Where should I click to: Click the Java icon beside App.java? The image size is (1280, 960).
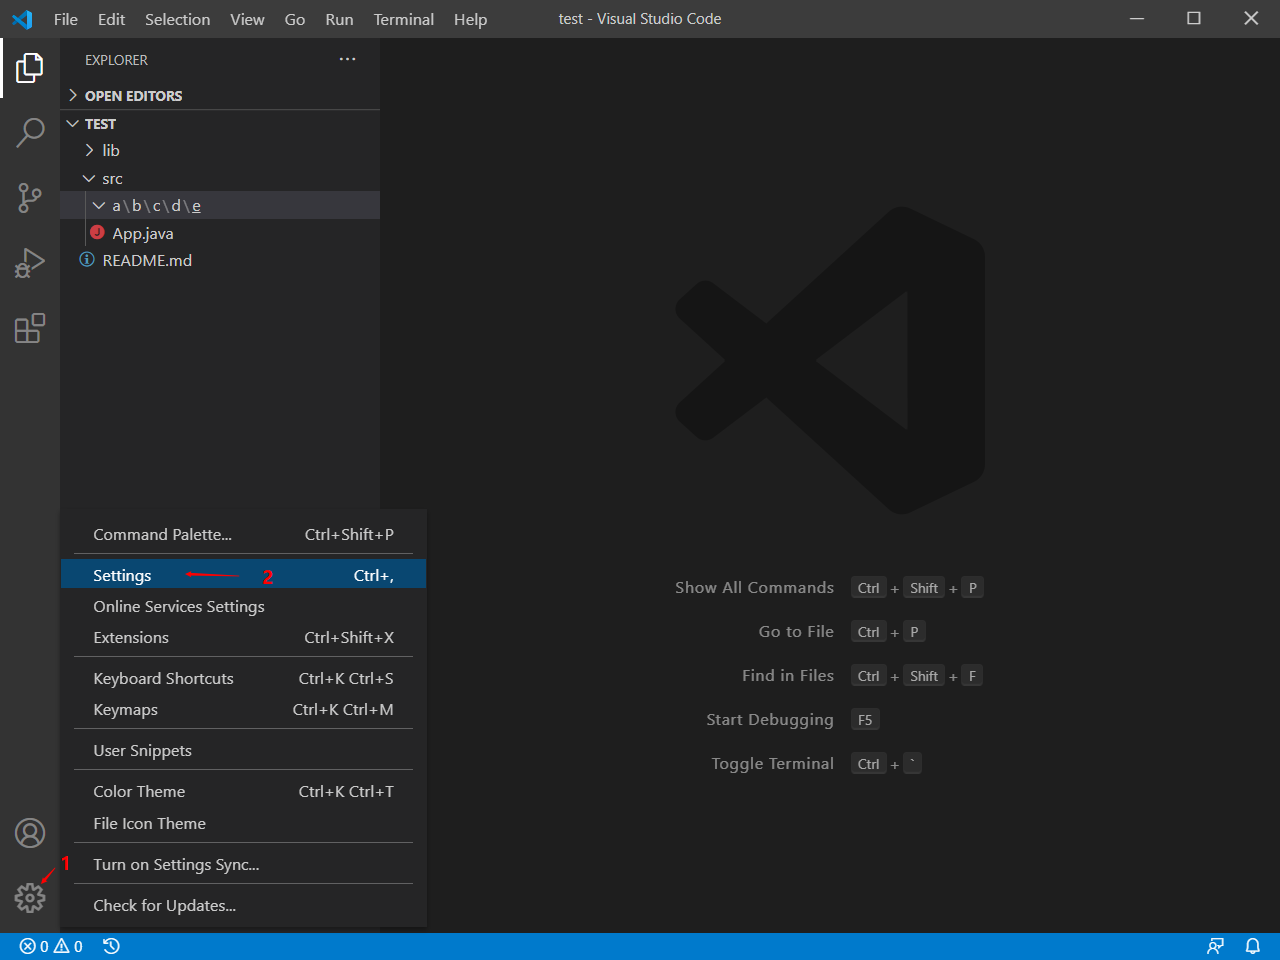click(97, 232)
